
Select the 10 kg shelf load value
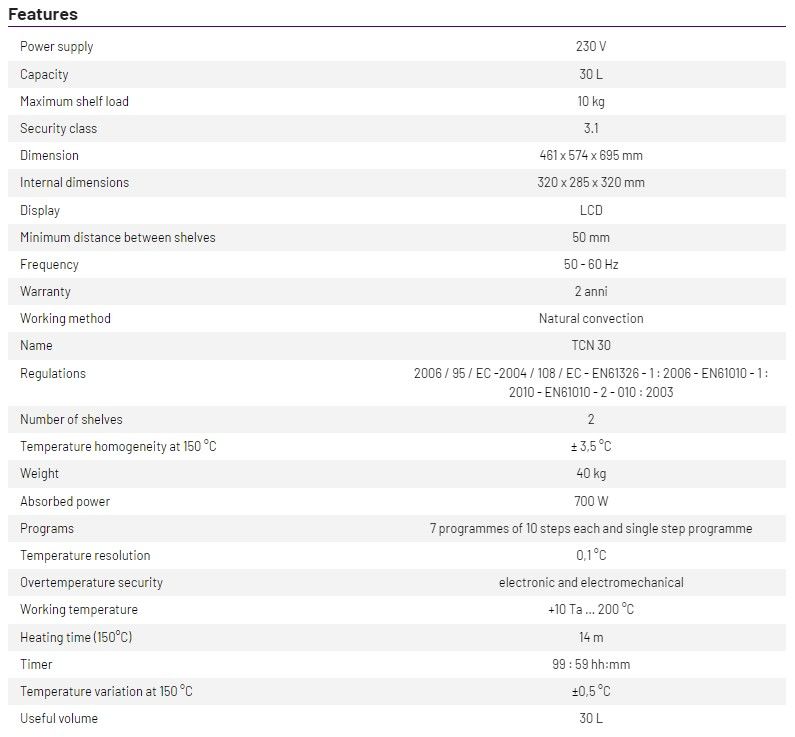(590, 101)
